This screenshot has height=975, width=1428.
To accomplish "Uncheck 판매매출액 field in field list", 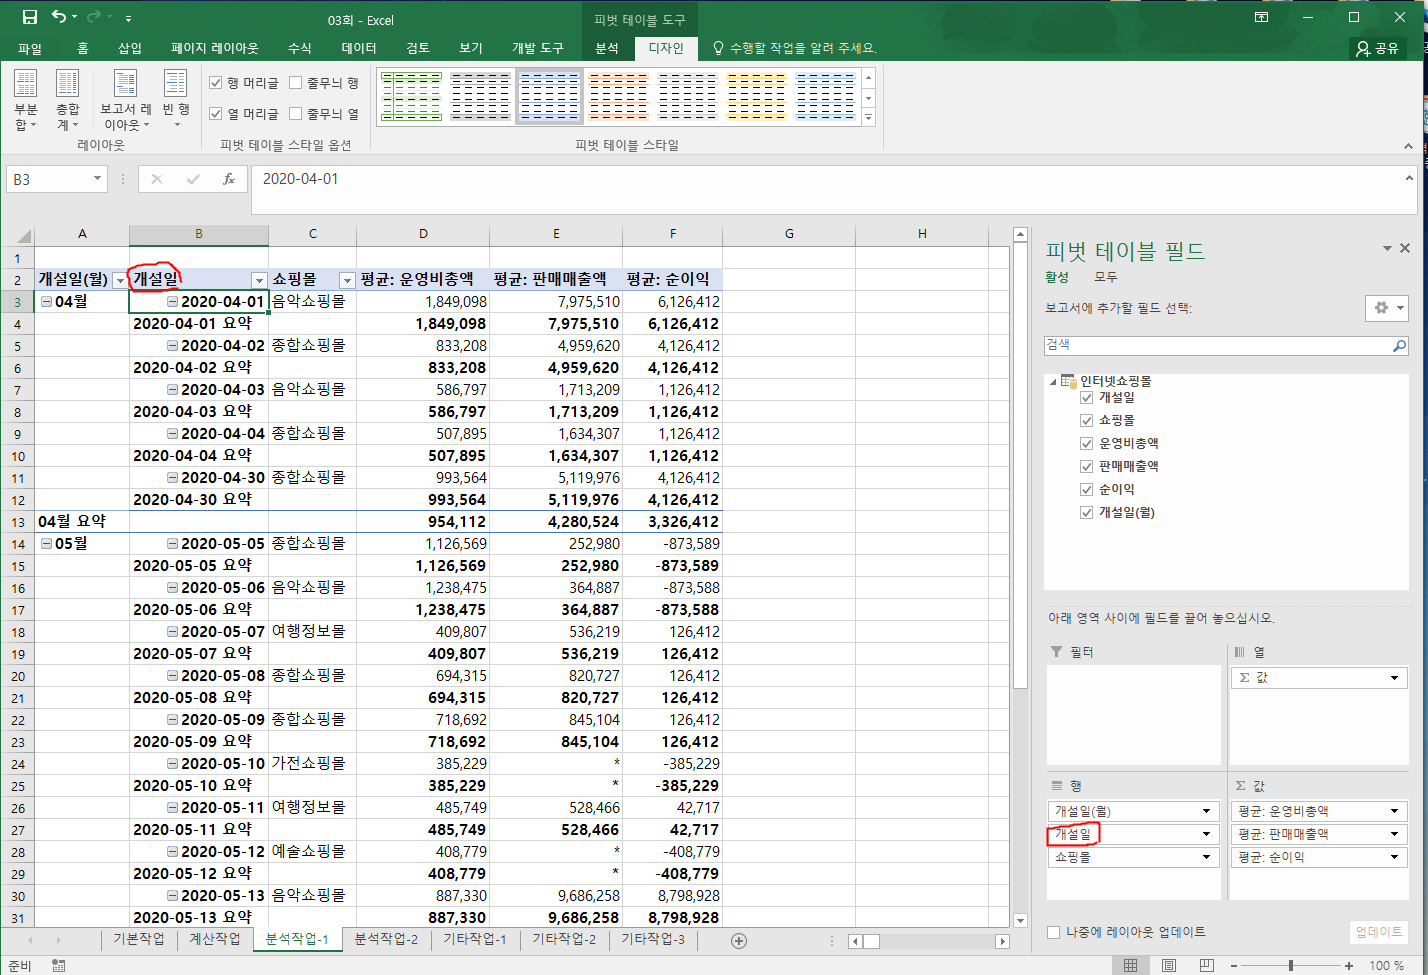I will [x=1087, y=467].
